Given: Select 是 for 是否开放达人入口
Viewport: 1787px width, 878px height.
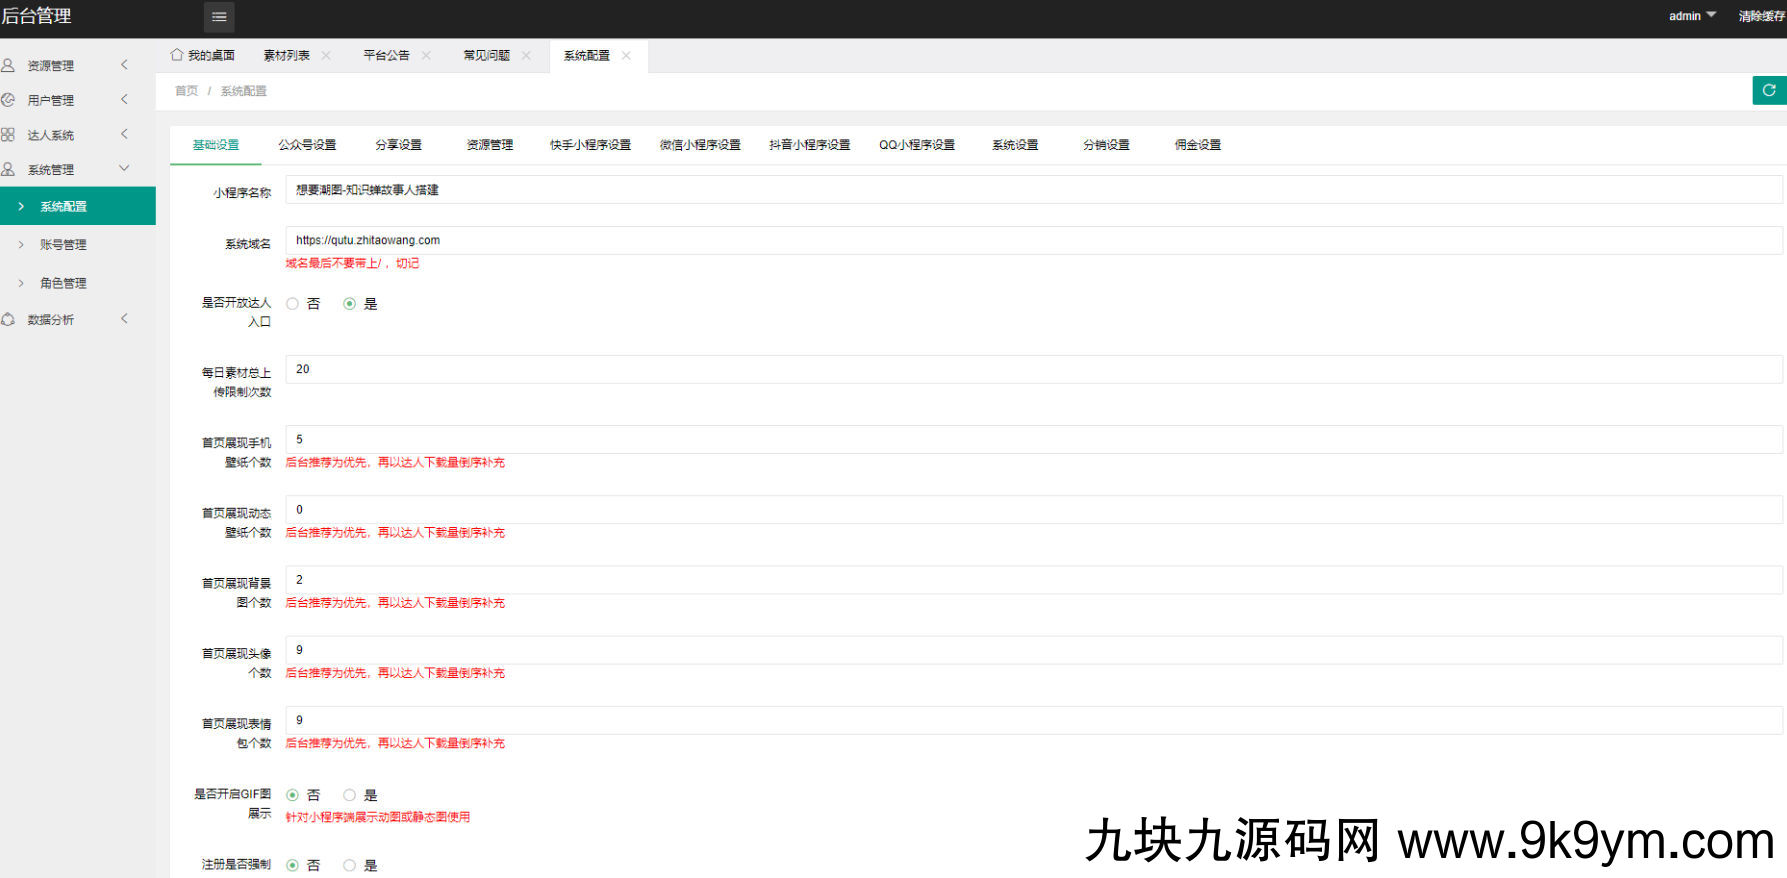Looking at the screenshot, I should [x=350, y=304].
